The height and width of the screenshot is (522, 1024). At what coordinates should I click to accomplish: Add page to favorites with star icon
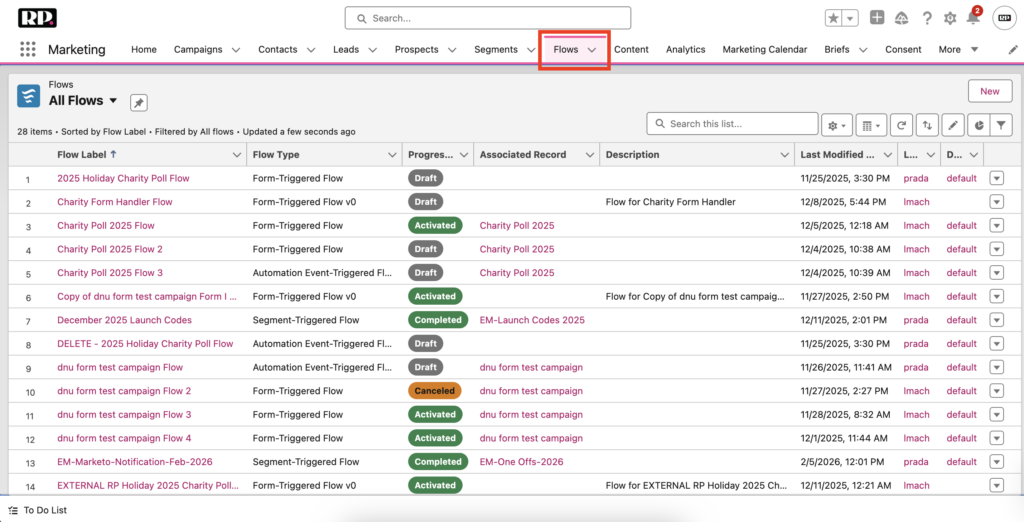833,18
